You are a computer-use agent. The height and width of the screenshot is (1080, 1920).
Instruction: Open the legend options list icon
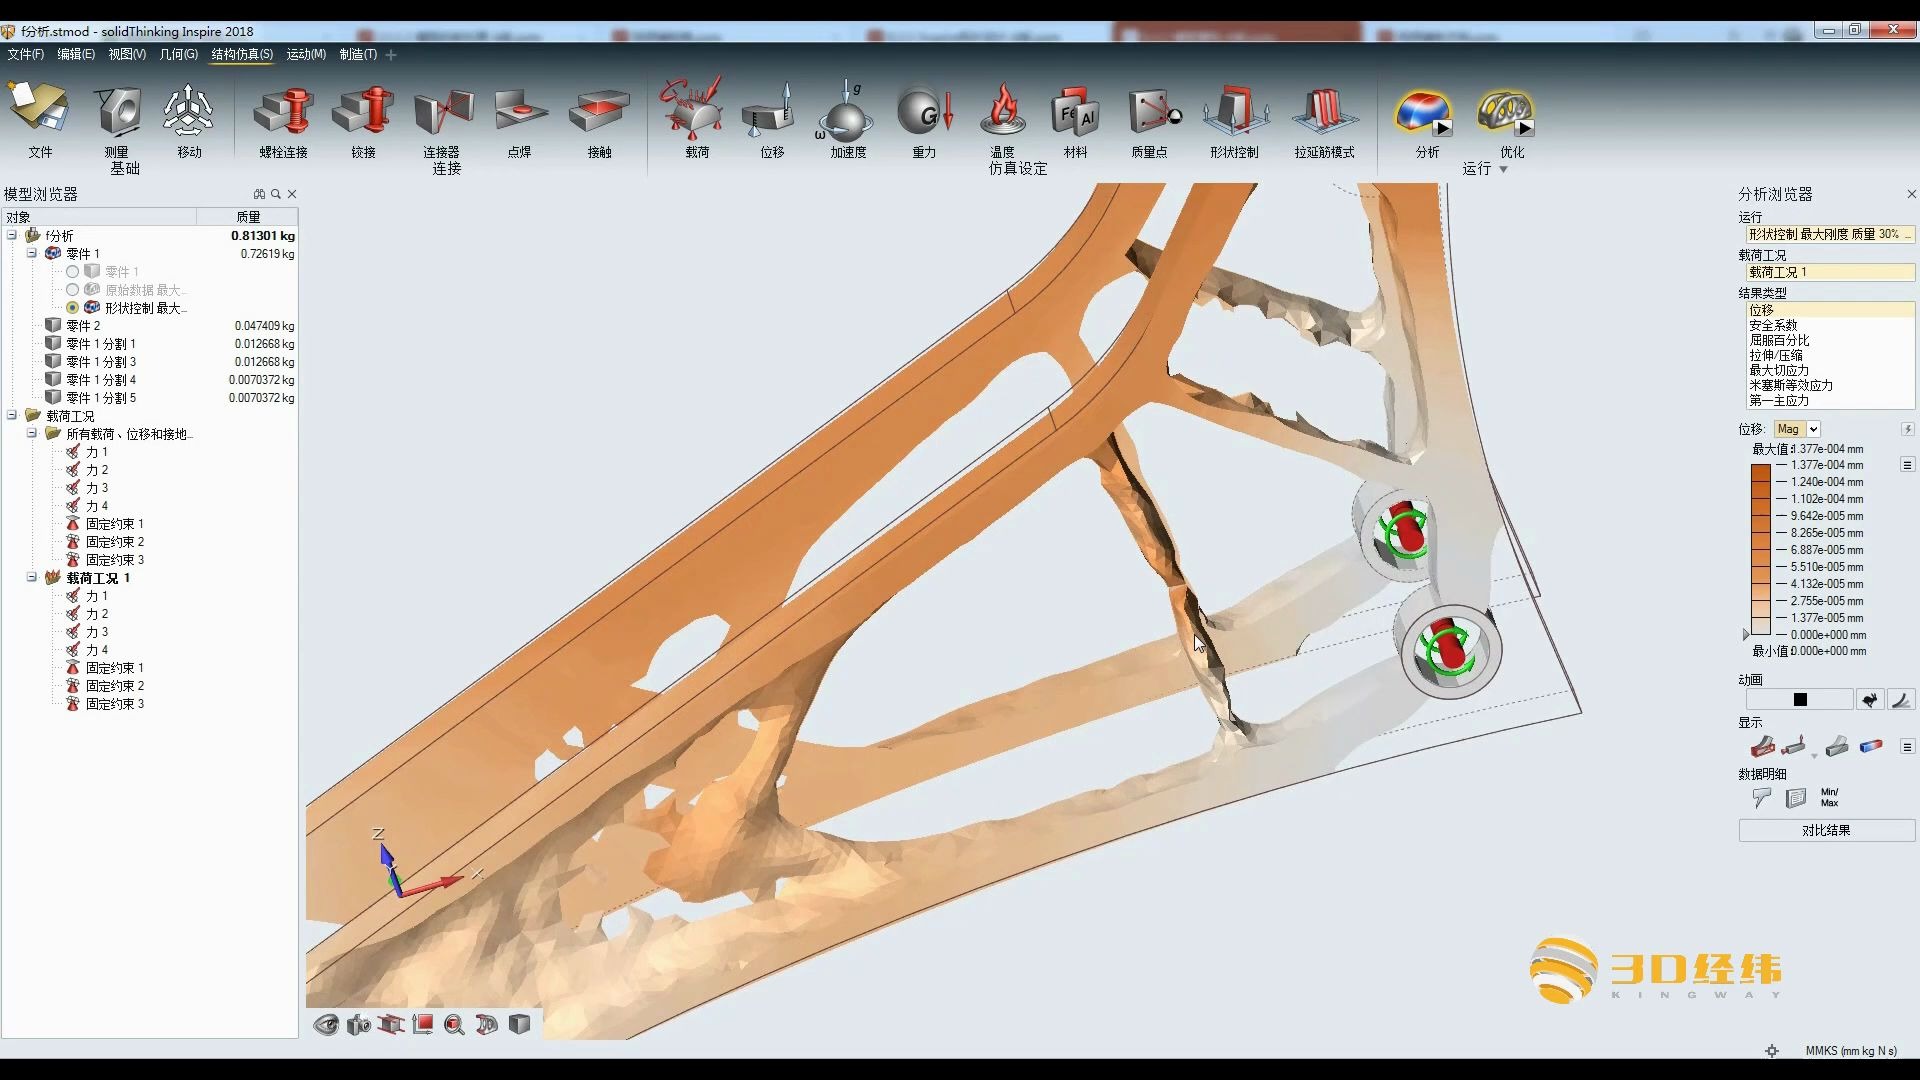click(x=1907, y=465)
